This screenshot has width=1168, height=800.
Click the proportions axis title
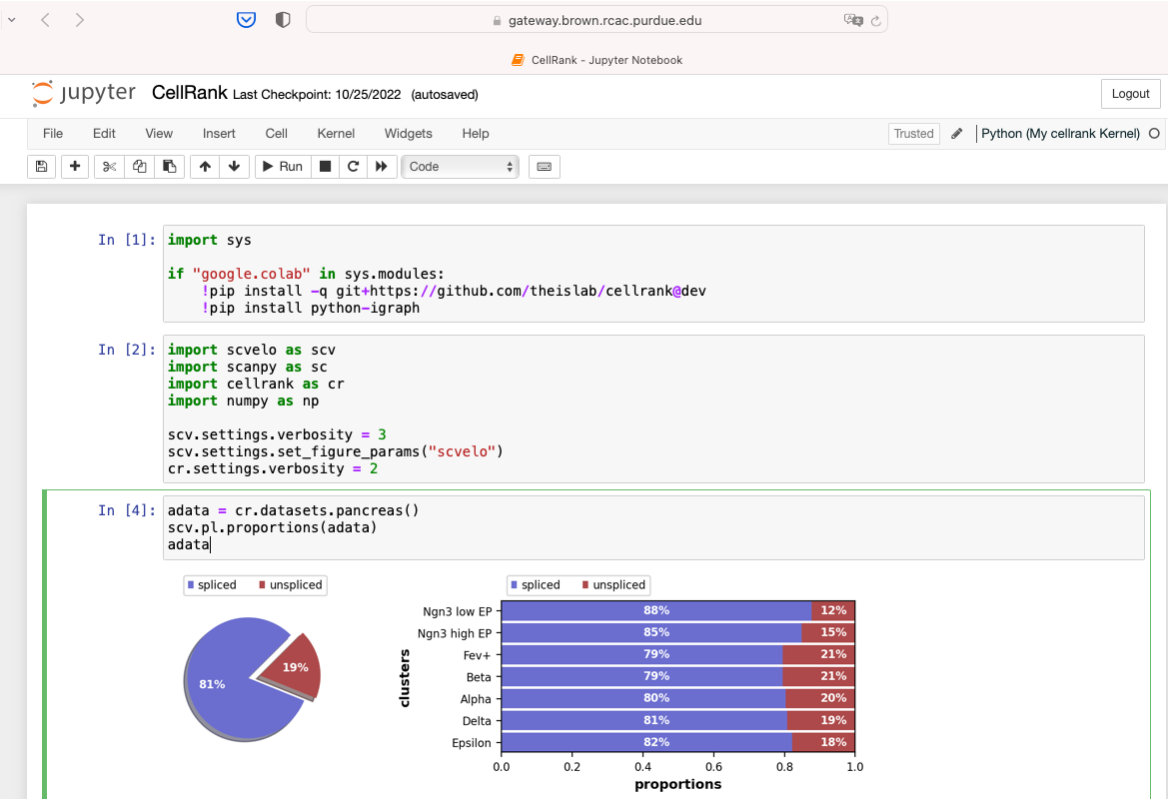(678, 784)
